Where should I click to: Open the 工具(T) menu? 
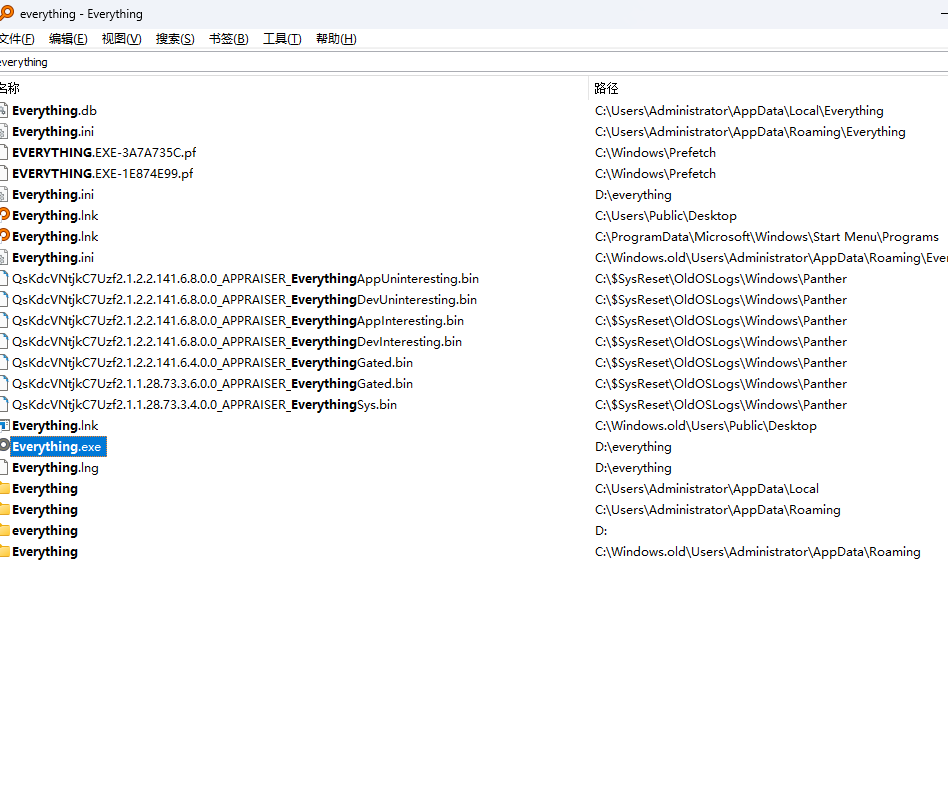(x=282, y=39)
